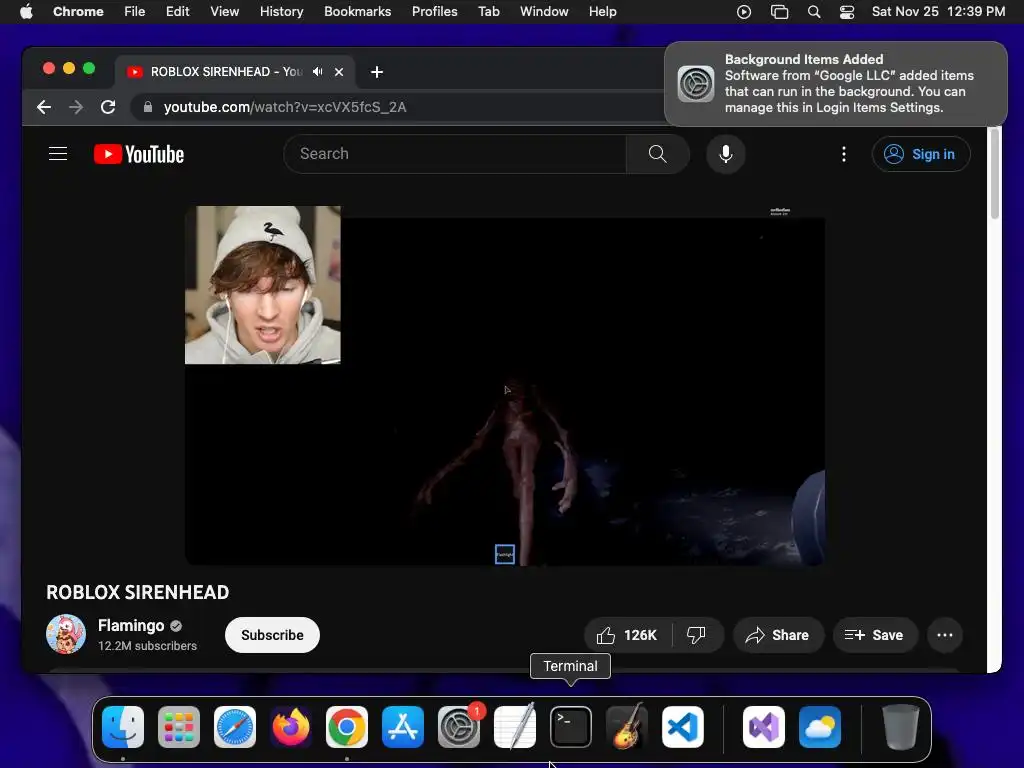Open the Edit menu
This screenshot has height=768, width=1024.
click(x=178, y=12)
